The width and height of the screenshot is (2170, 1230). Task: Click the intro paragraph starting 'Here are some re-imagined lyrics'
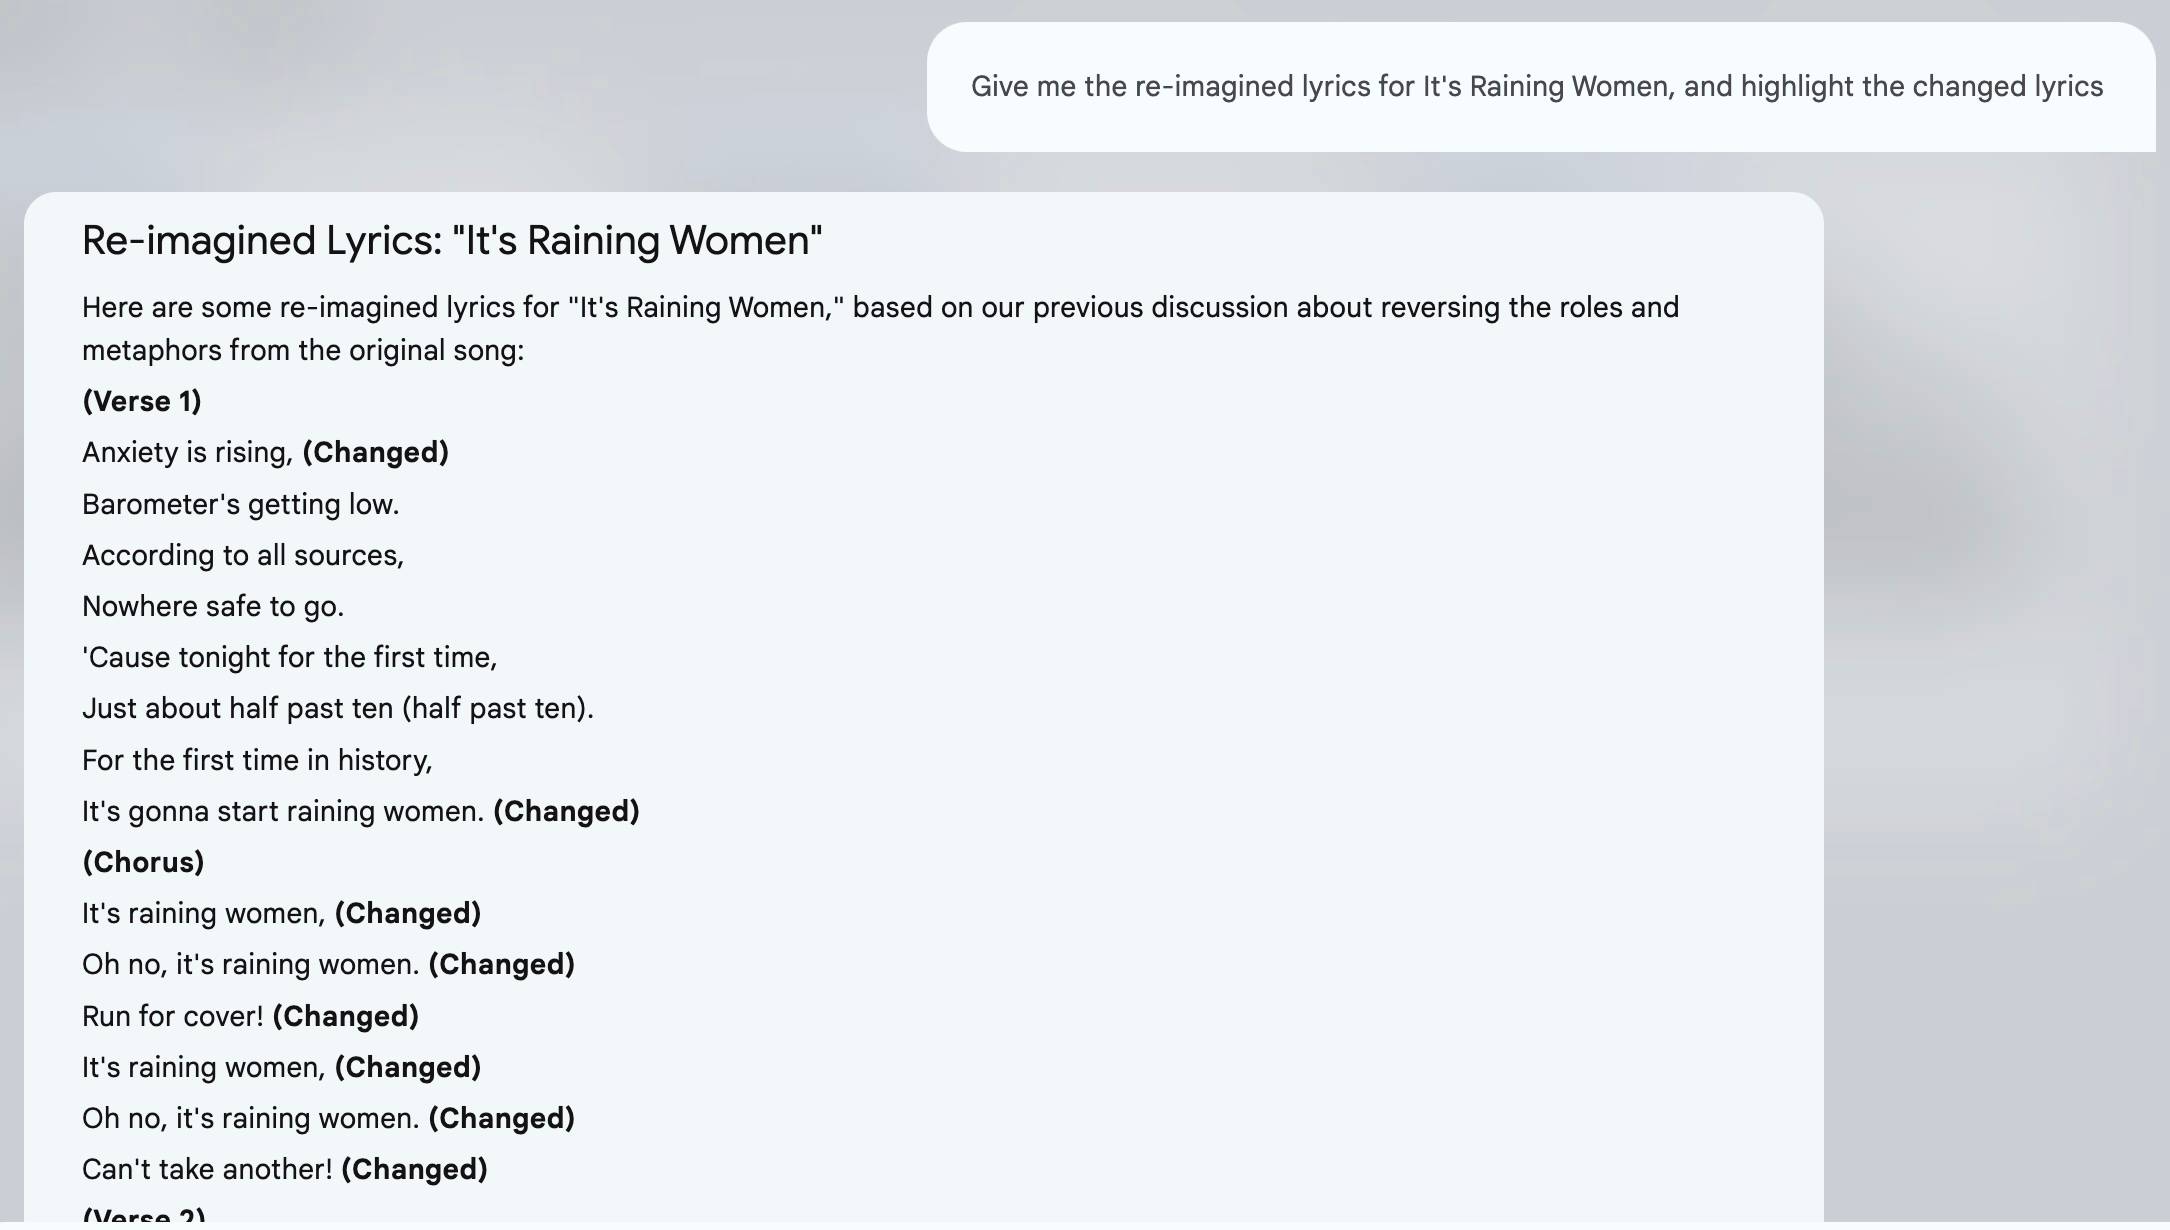pyautogui.click(x=880, y=329)
